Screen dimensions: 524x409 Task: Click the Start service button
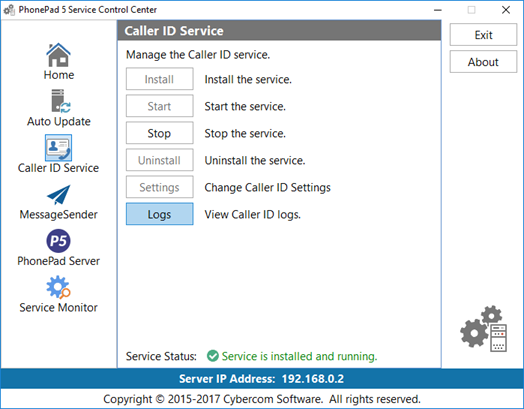click(x=159, y=106)
